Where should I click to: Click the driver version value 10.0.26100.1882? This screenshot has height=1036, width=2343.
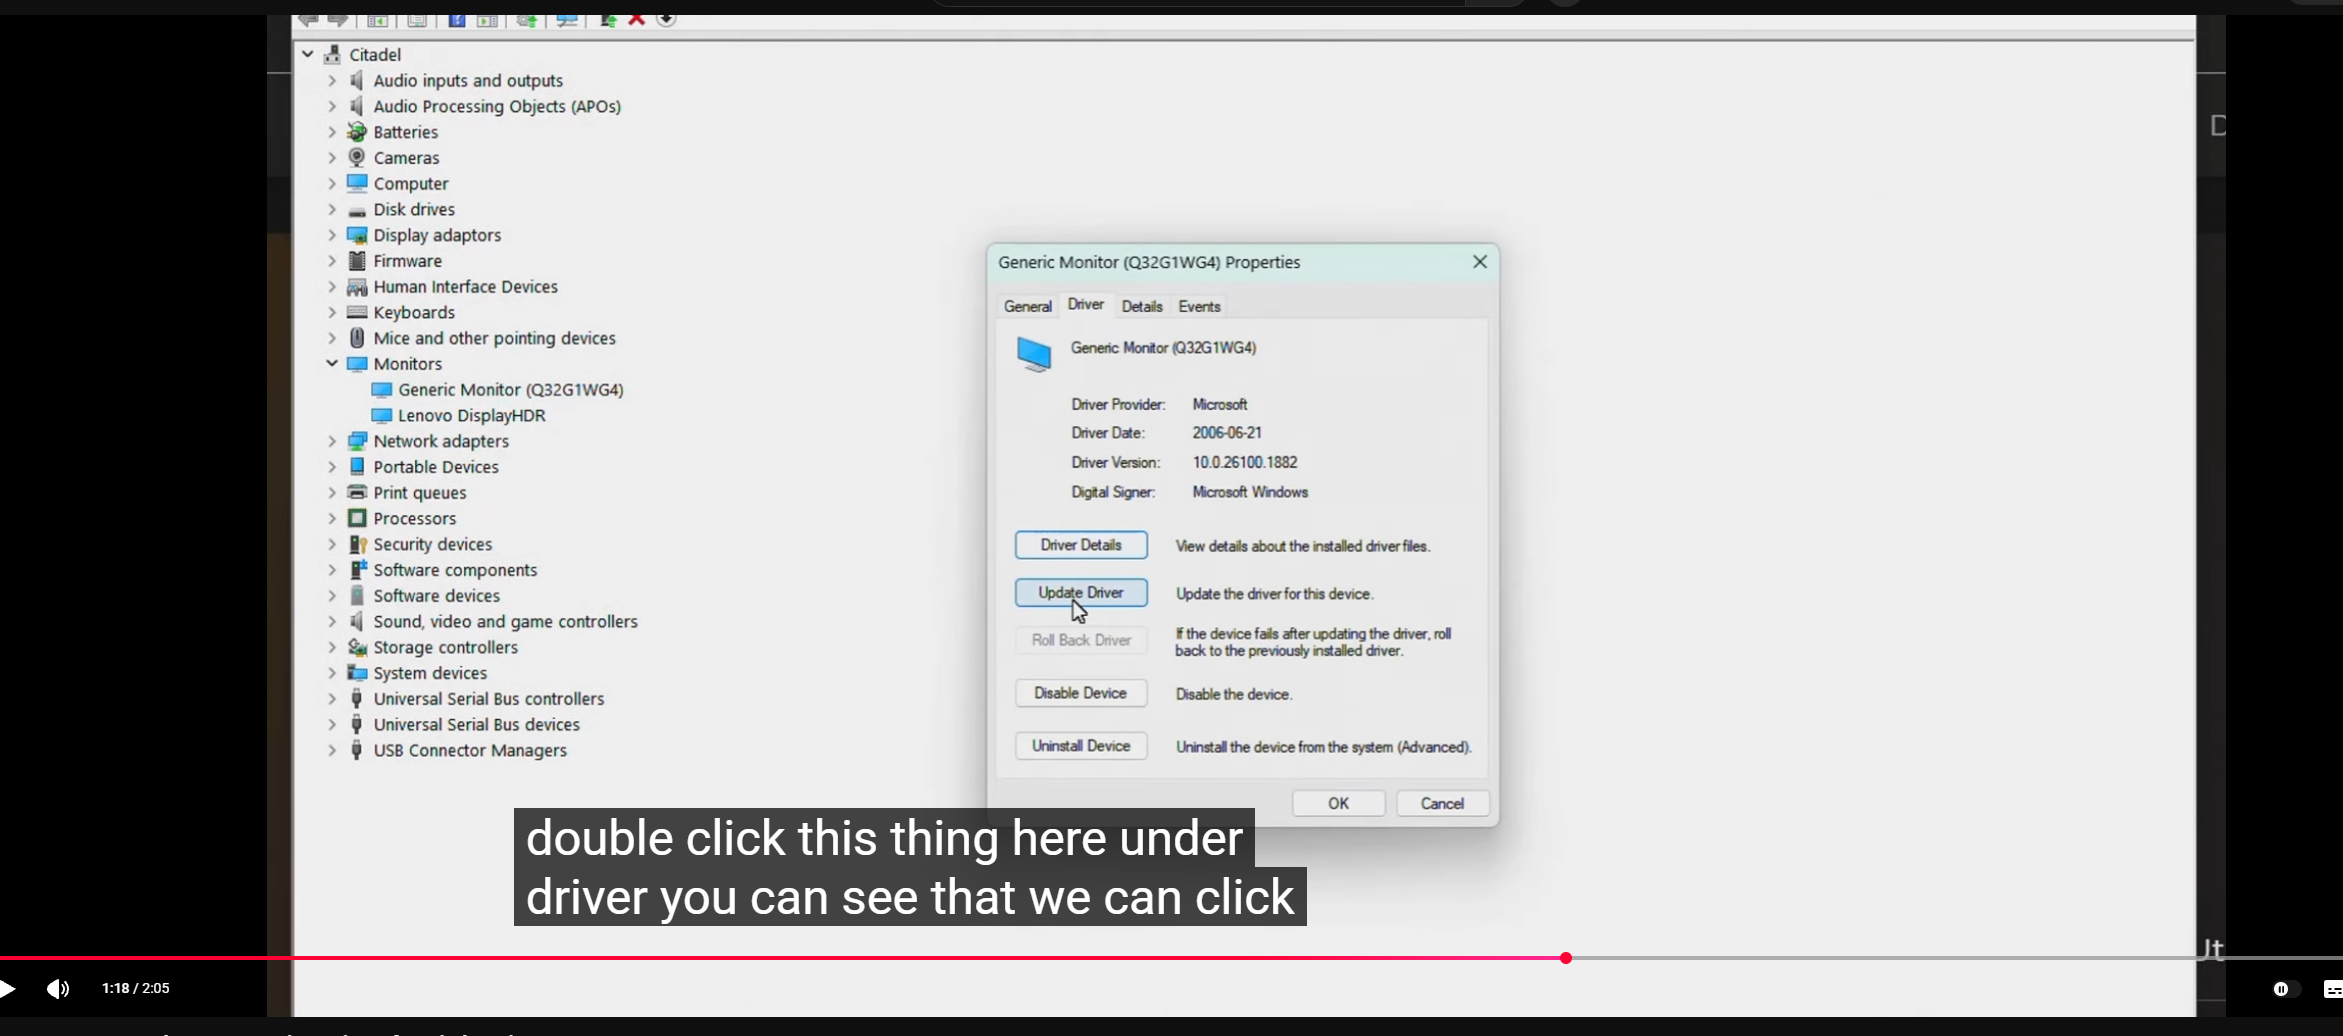[x=1245, y=462]
